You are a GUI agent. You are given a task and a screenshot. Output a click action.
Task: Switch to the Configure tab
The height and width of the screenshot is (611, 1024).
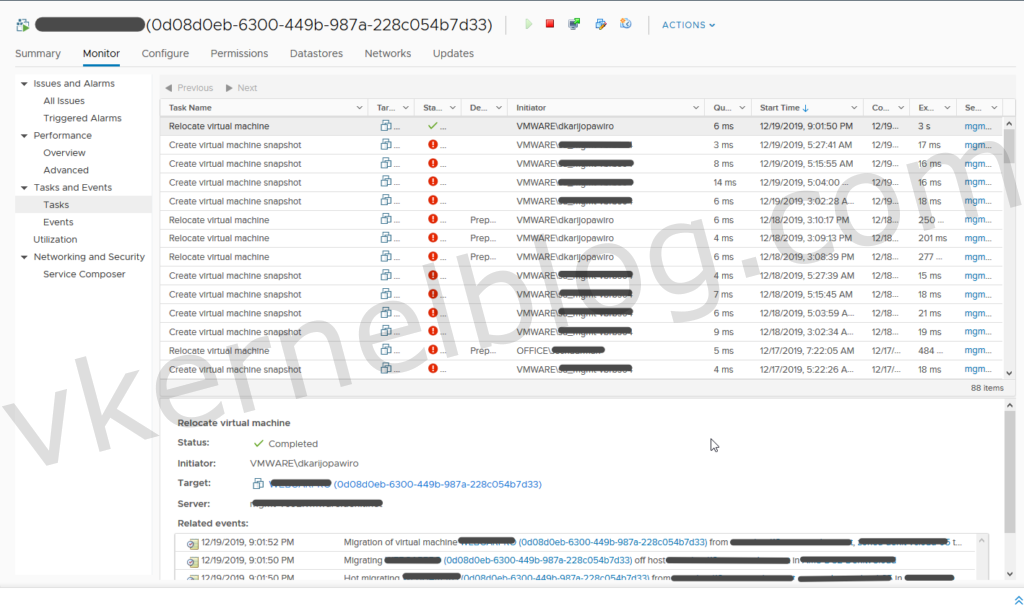click(x=165, y=54)
